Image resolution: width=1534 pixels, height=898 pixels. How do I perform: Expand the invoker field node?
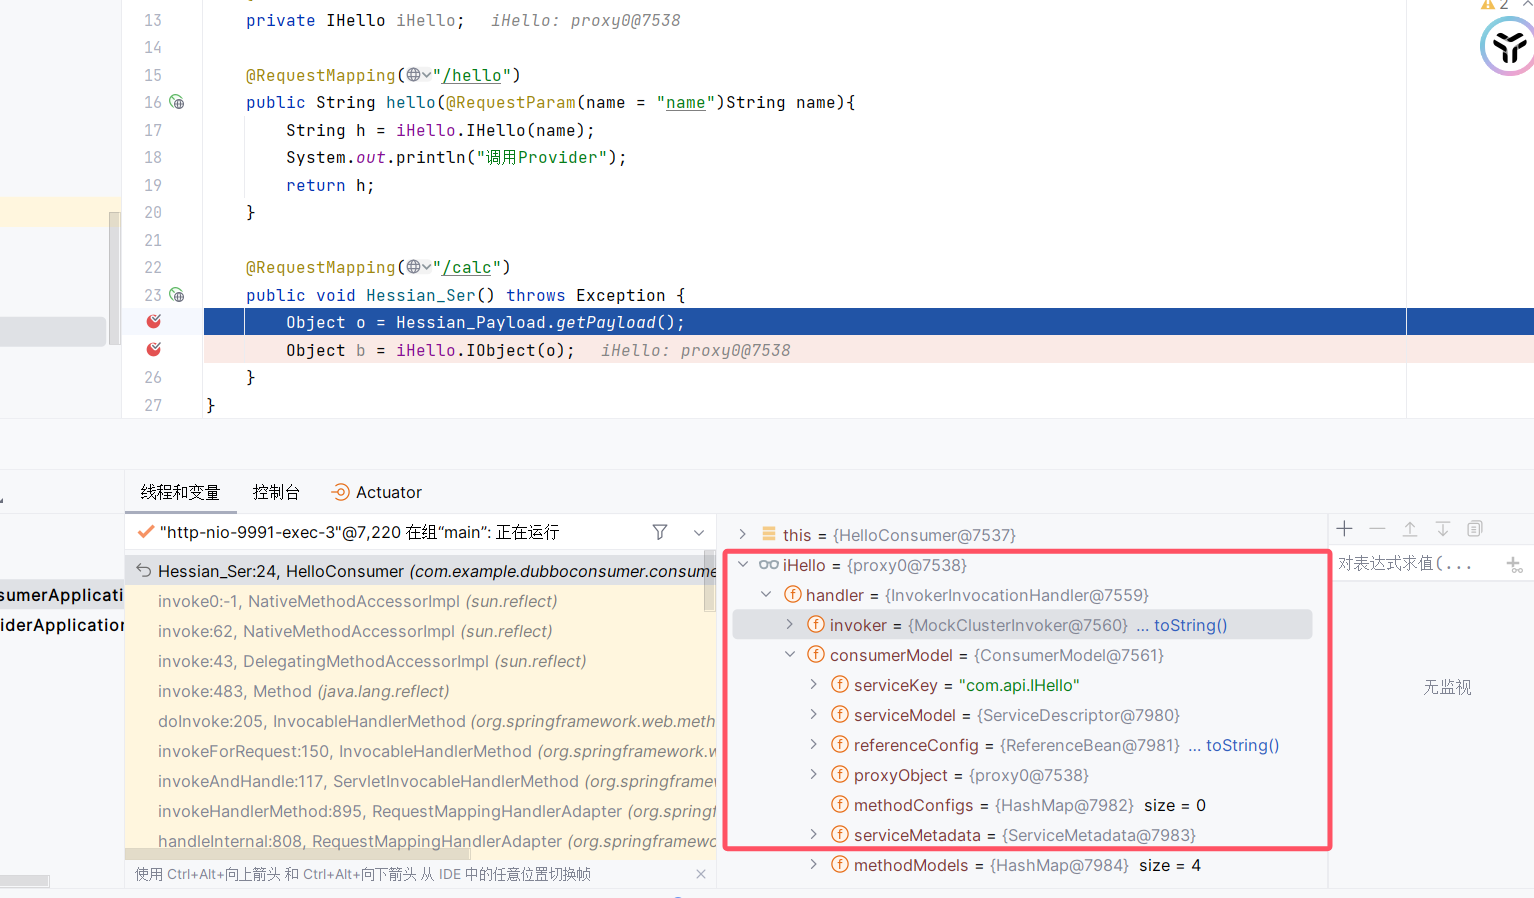[x=790, y=625]
